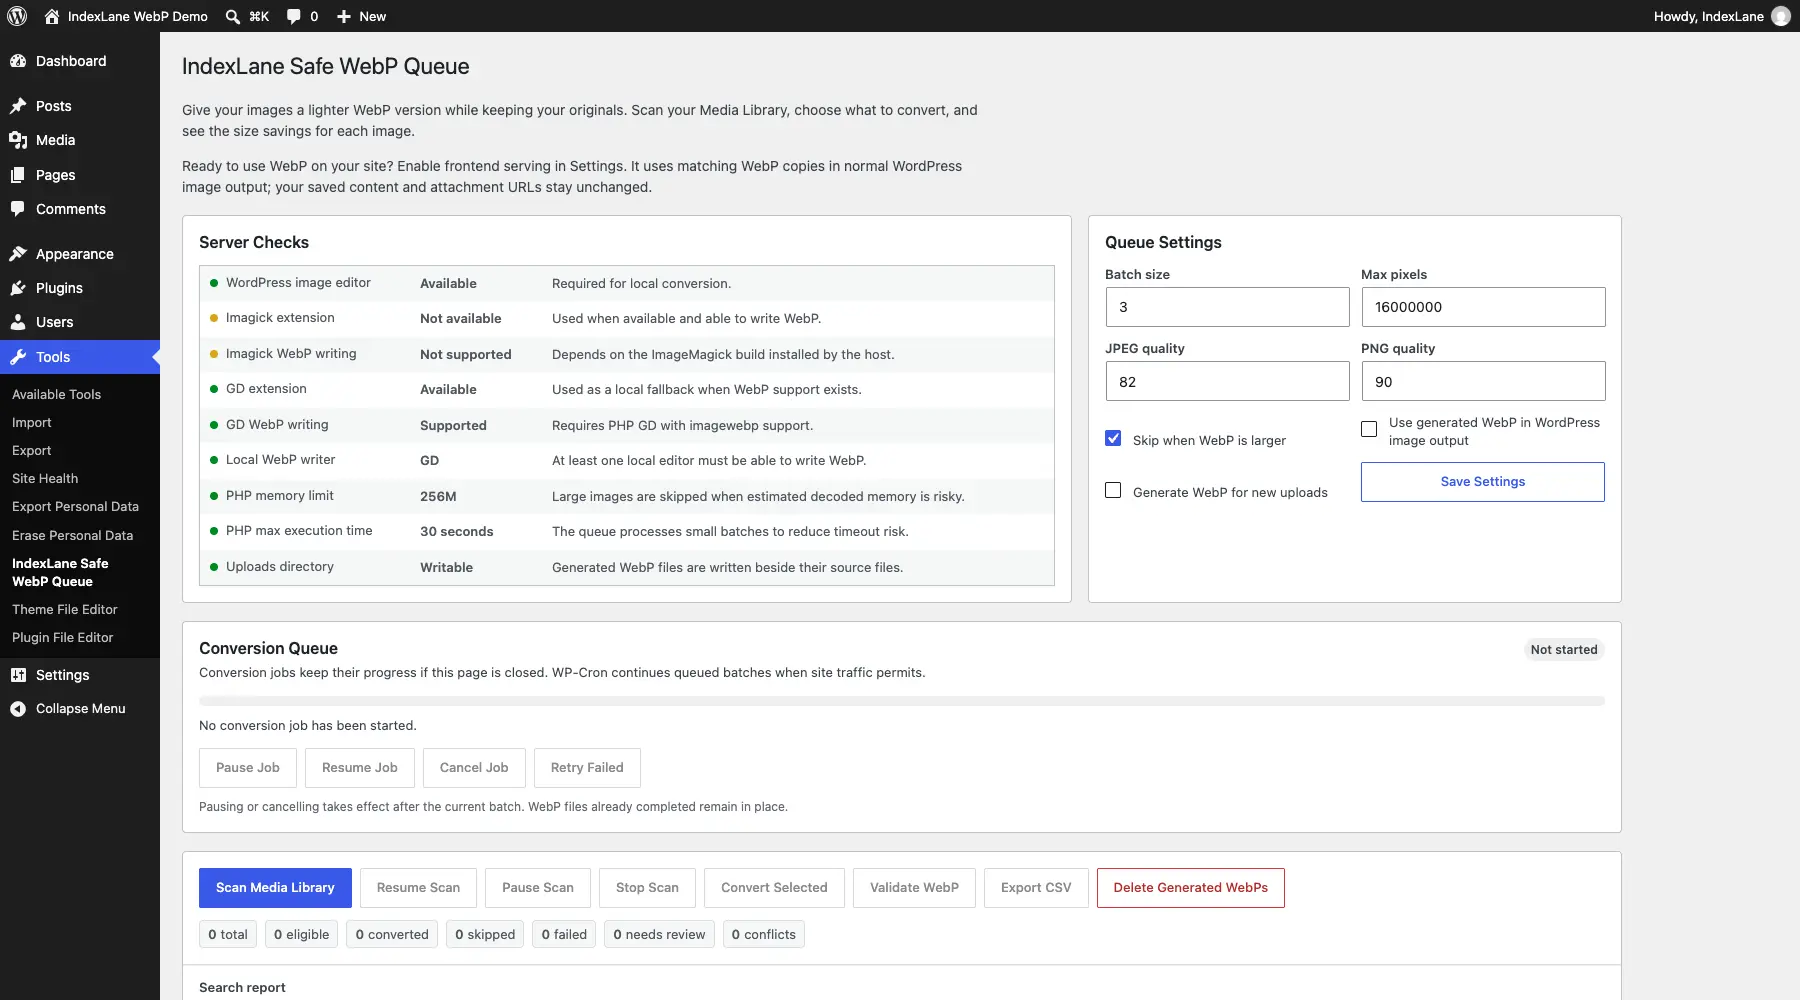
Task: Click Resume Scan button
Action: (x=418, y=888)
